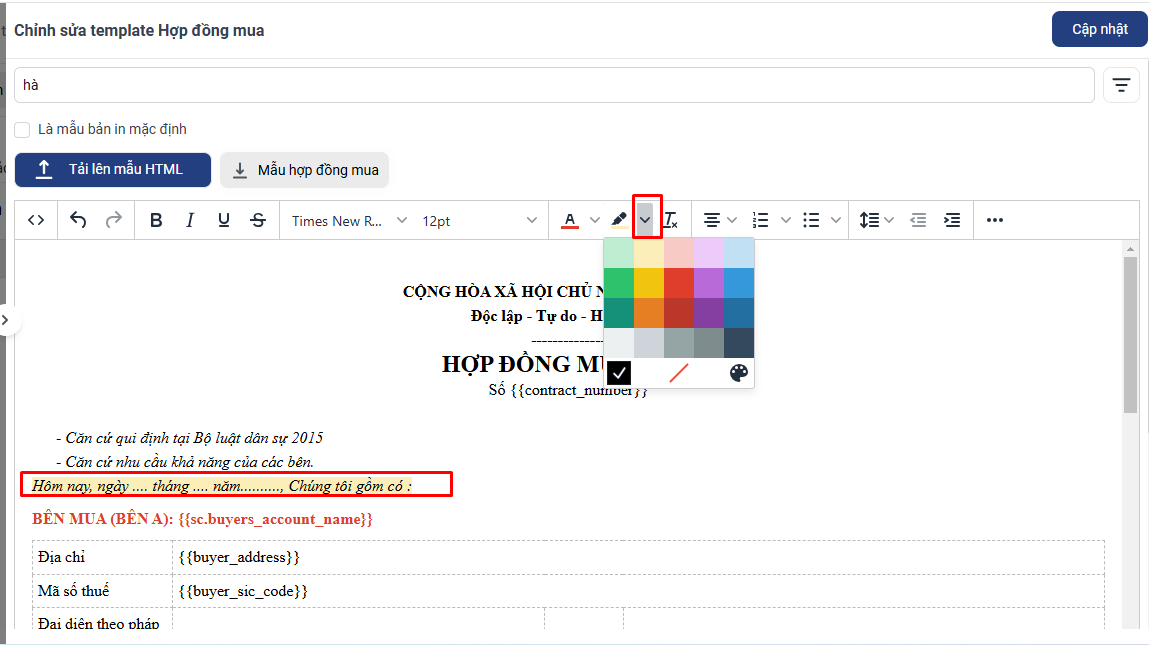Viewport: 1149px width, 645px height.
Task: Apply italic formatting
Action: pos(190,221)
